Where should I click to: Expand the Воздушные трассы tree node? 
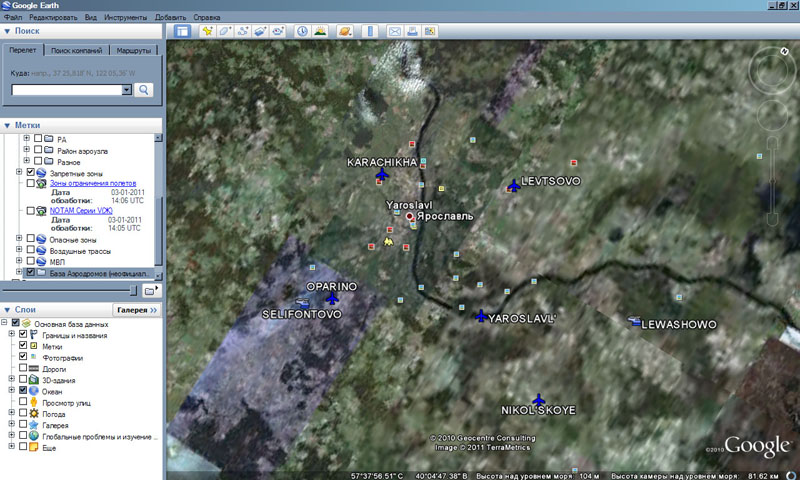point(18,250)
